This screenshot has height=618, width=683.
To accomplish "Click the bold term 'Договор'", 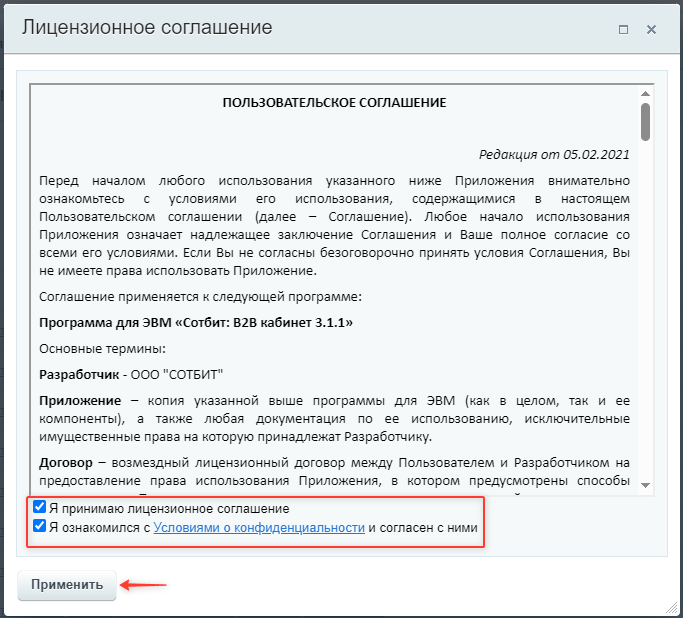I will tap(66, 463).
